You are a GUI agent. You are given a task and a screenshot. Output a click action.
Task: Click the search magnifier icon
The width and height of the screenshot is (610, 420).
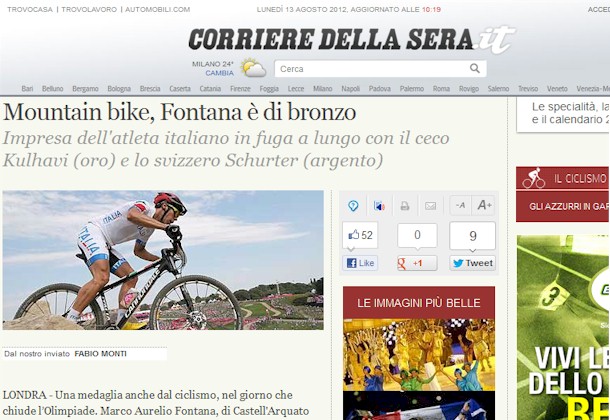pos(475,68)
